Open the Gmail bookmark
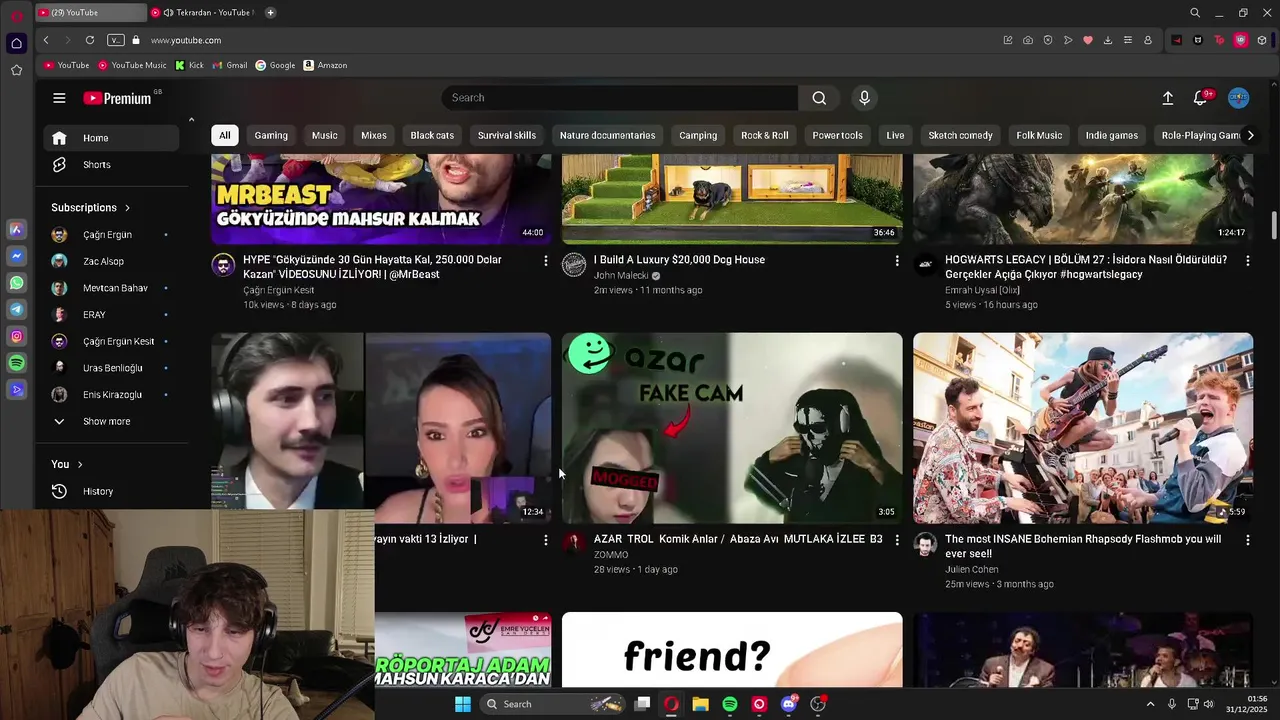 point(229,65)
